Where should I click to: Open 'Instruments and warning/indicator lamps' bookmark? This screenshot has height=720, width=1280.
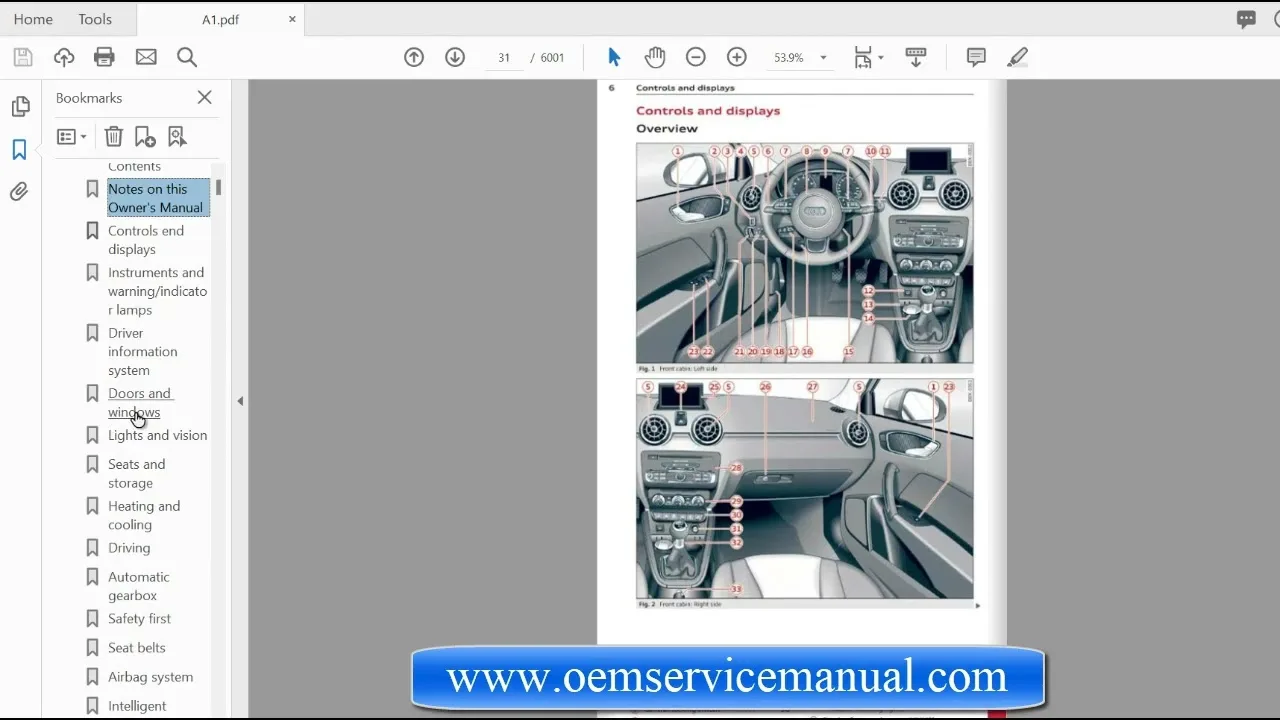click(x=157, y=291)
